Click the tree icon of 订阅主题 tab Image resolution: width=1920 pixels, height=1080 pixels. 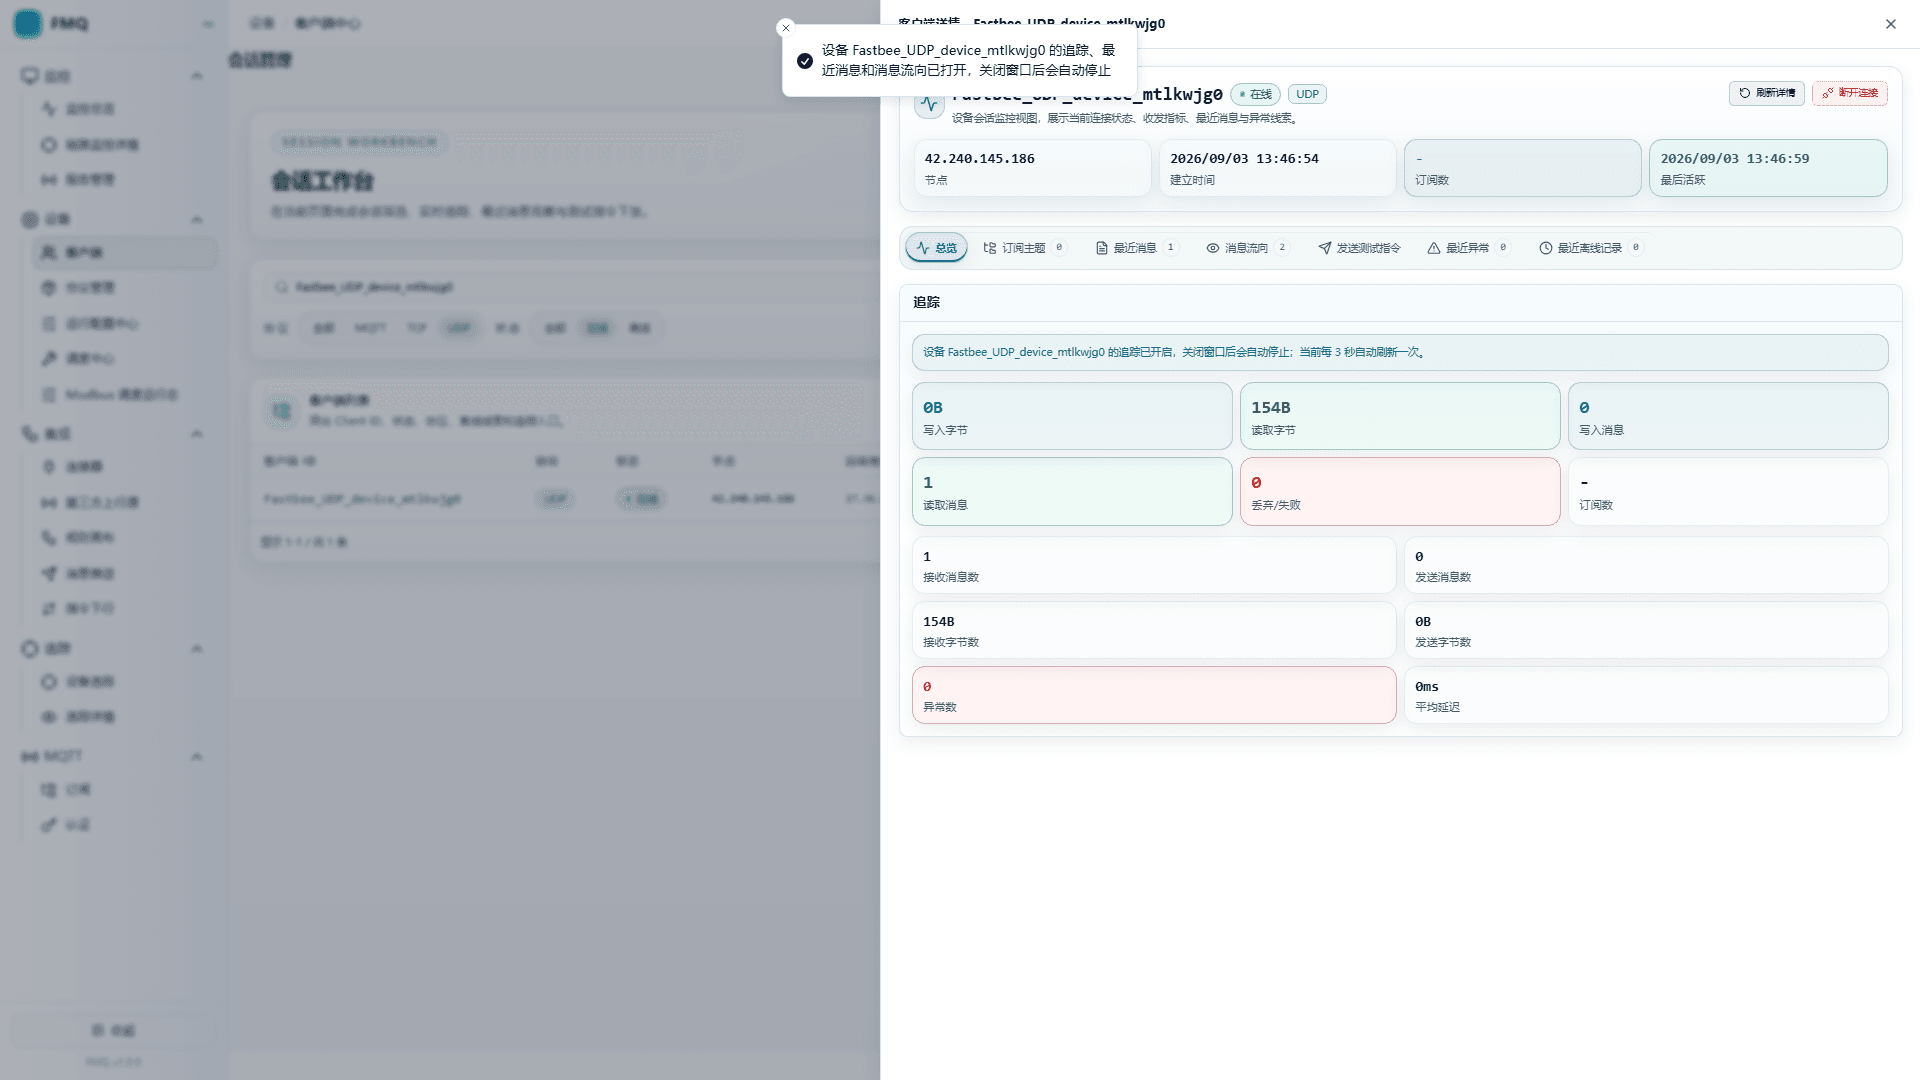[990, 248]
